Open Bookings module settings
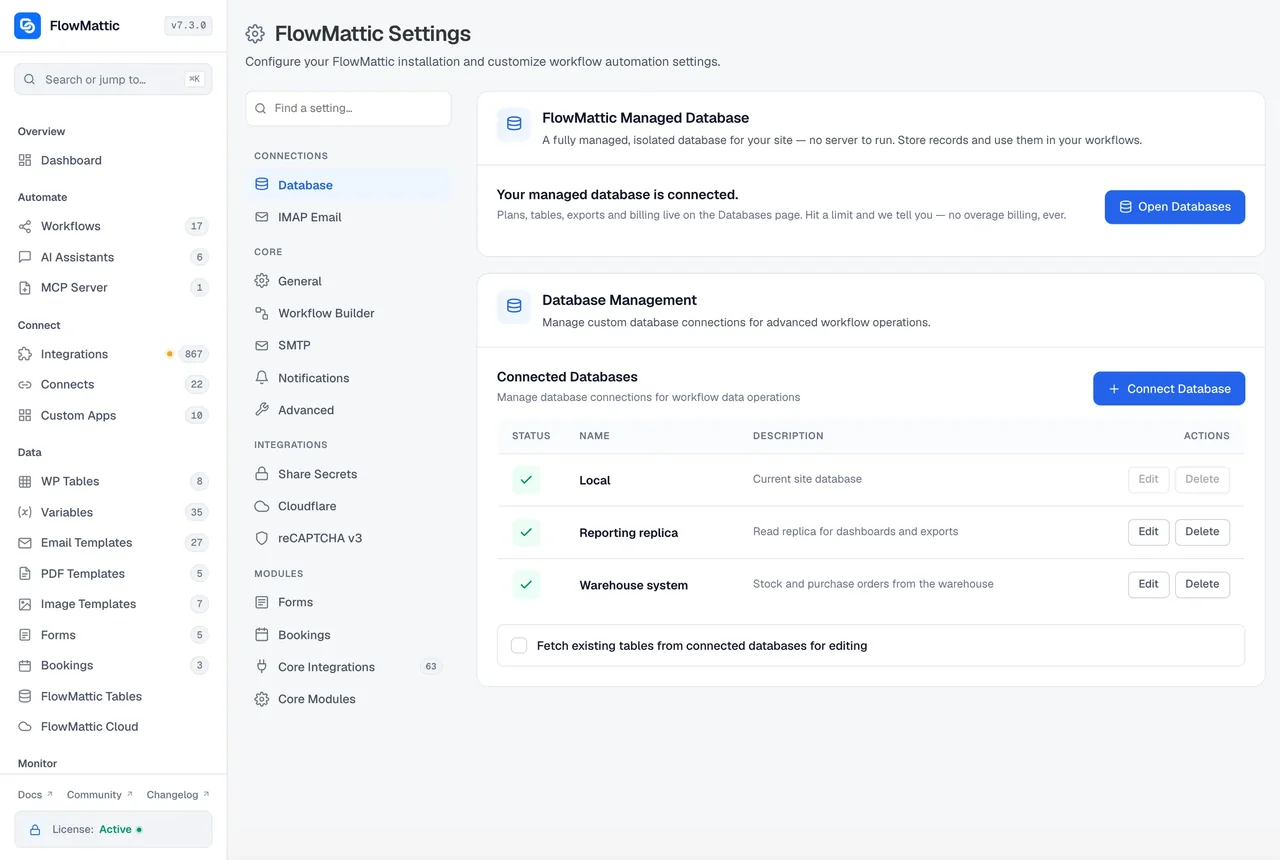 click(x=348, y=635)
